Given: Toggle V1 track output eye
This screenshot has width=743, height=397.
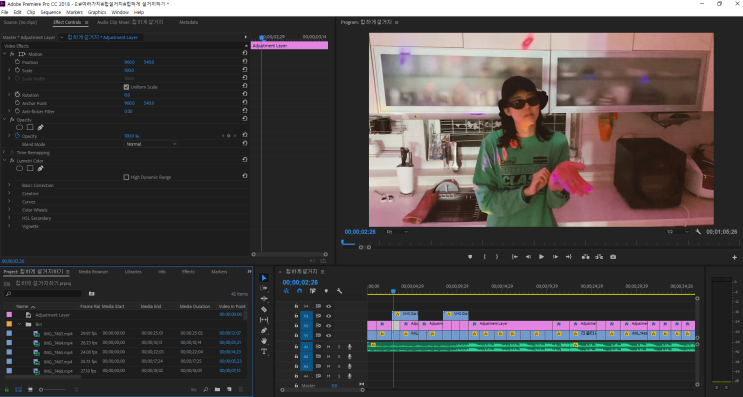Looking at the screenshot, I should (328, 335).
